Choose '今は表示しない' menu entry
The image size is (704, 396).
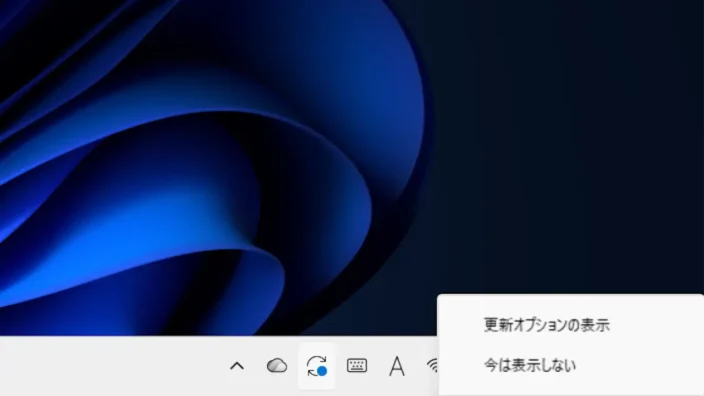(x=530, y=365)
